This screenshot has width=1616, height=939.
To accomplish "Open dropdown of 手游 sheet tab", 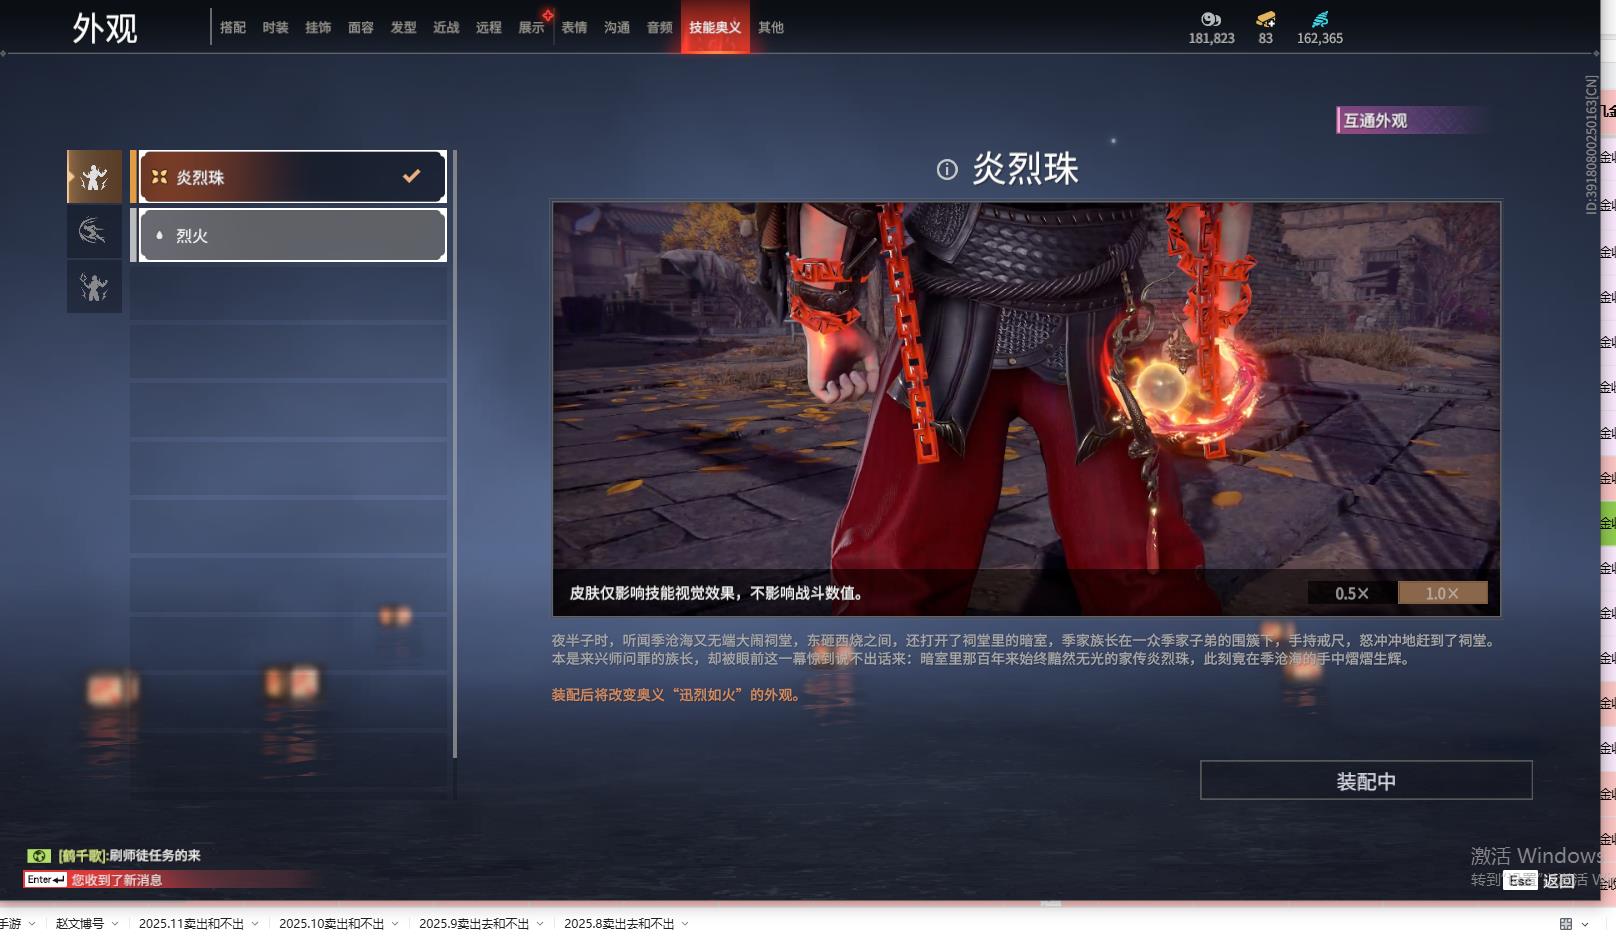I will point(33,924).
